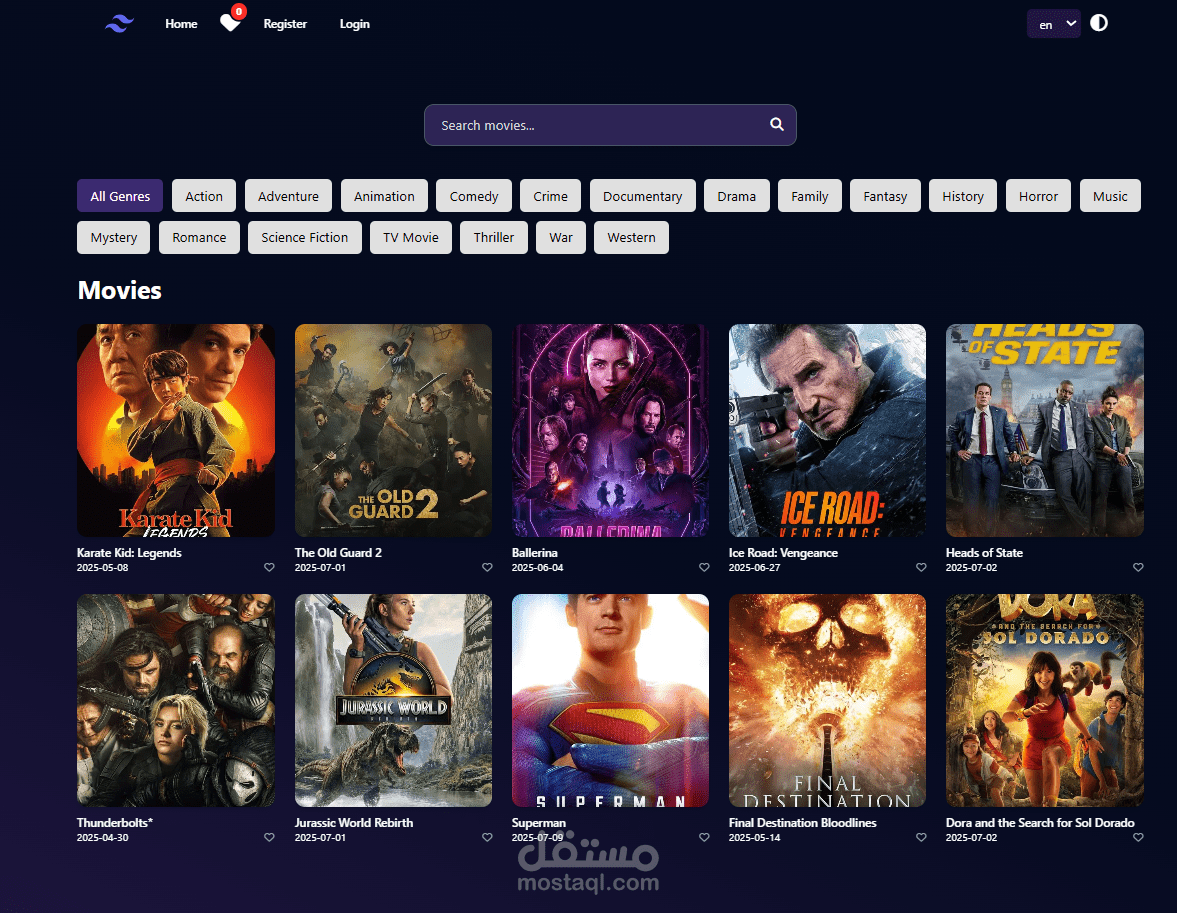
Task: Filter movies by Action genre
Action: point(204,196)
